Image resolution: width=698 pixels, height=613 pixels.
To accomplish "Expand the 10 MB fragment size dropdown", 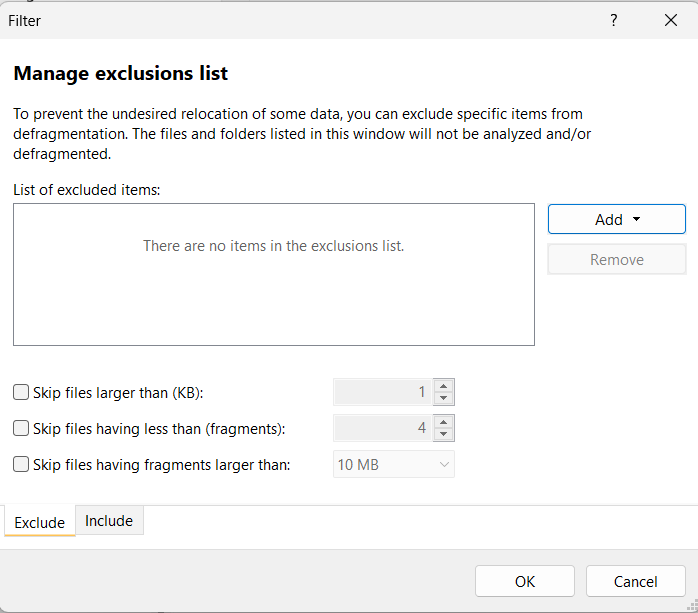I will point(393,464).
